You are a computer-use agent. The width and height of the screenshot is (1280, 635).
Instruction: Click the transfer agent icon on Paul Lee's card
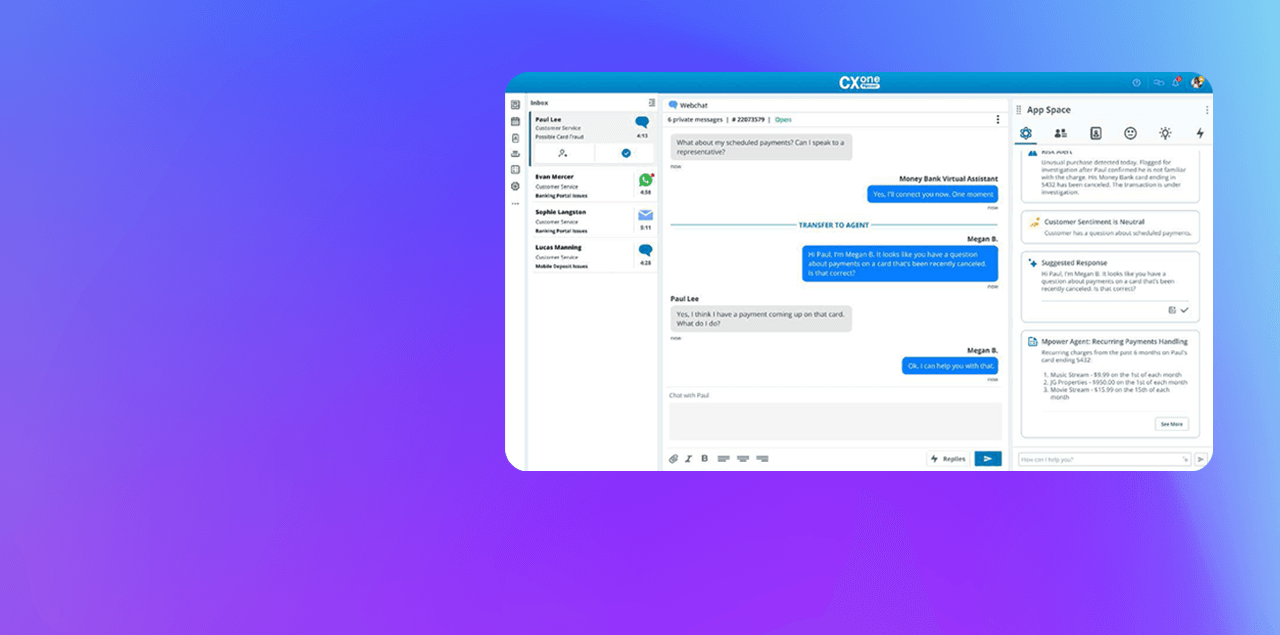tap(563, 154)
